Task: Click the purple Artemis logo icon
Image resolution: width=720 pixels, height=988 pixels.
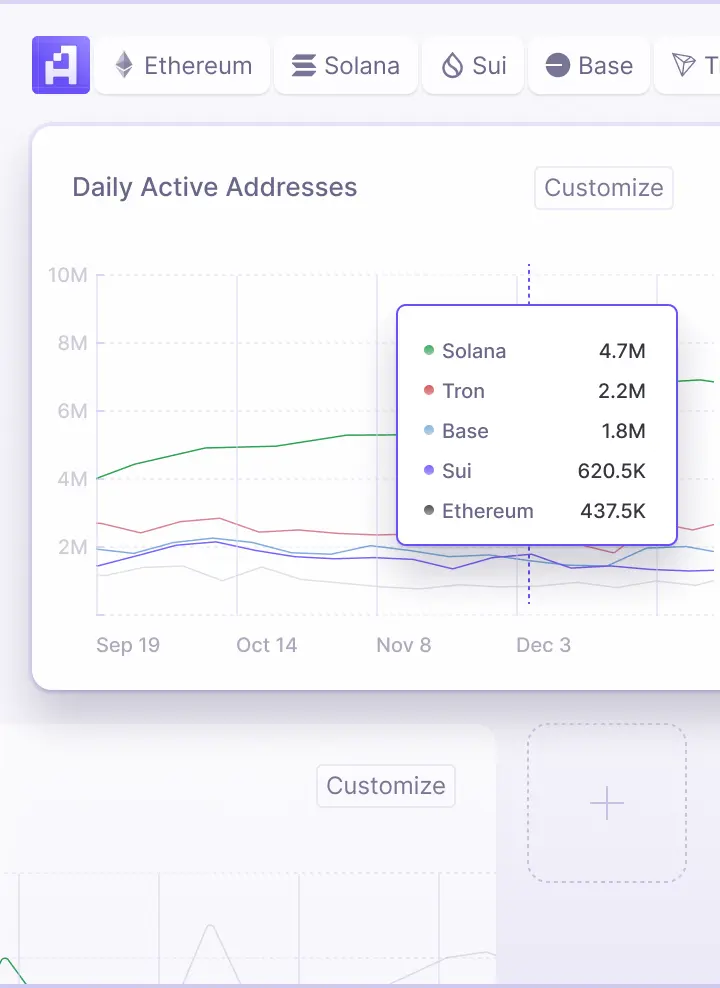Action: pos(61,65)
